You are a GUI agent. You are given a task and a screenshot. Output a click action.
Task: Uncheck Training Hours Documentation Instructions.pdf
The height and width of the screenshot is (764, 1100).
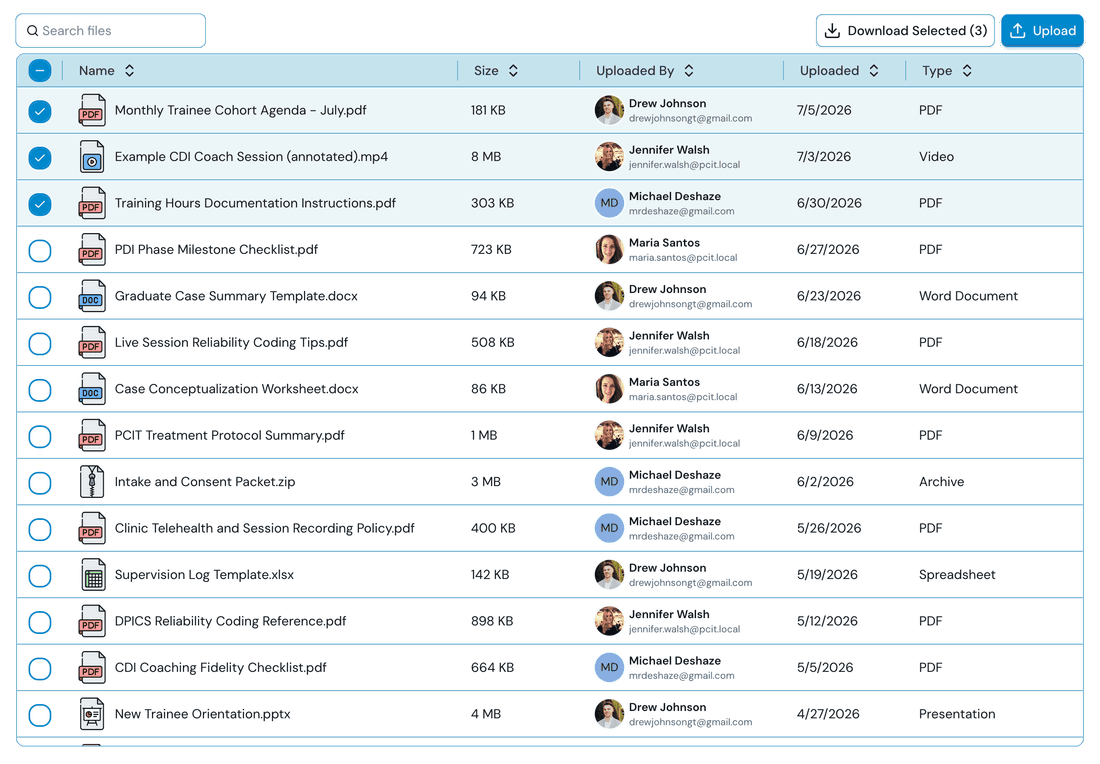tap(40, 204)
